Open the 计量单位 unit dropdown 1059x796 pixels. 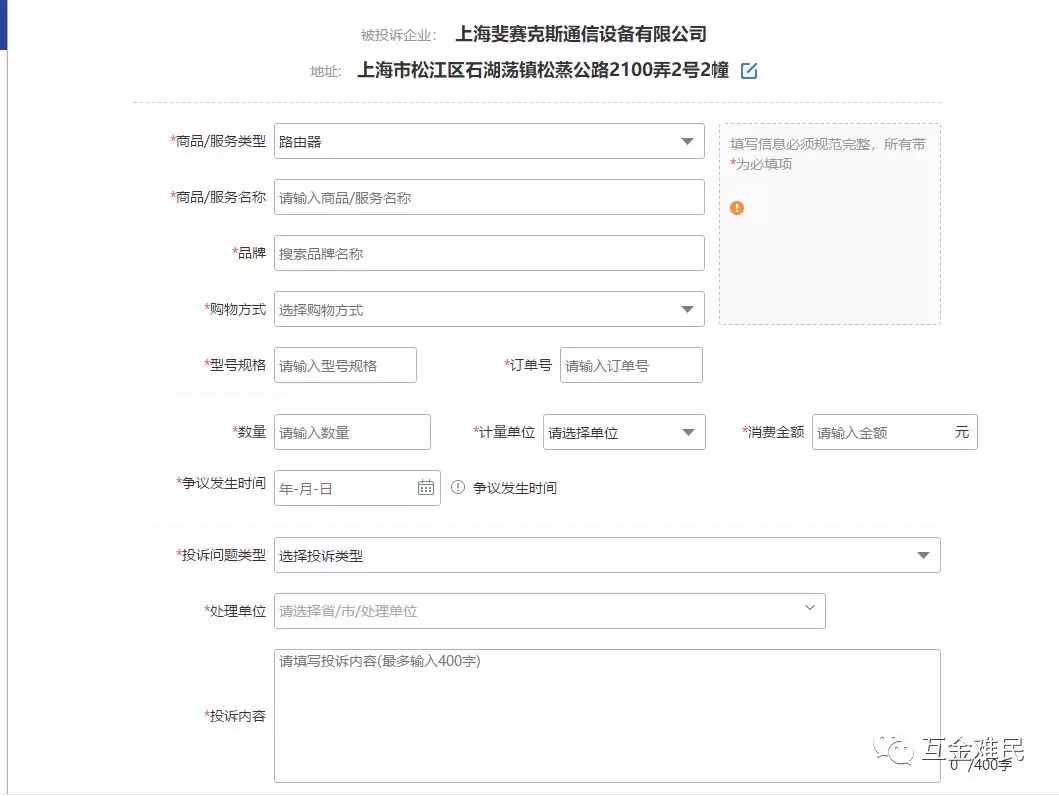(x=624, y=432)
